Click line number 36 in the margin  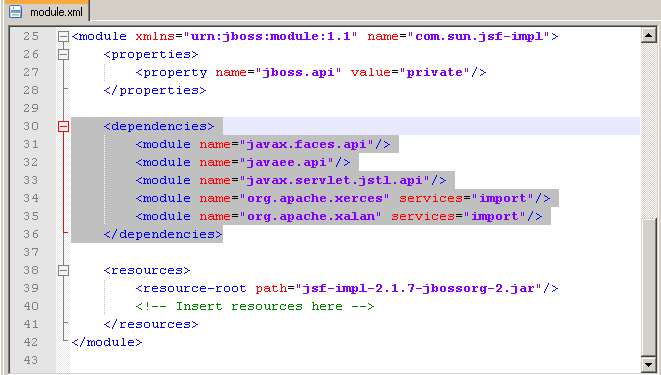point(31,234)
